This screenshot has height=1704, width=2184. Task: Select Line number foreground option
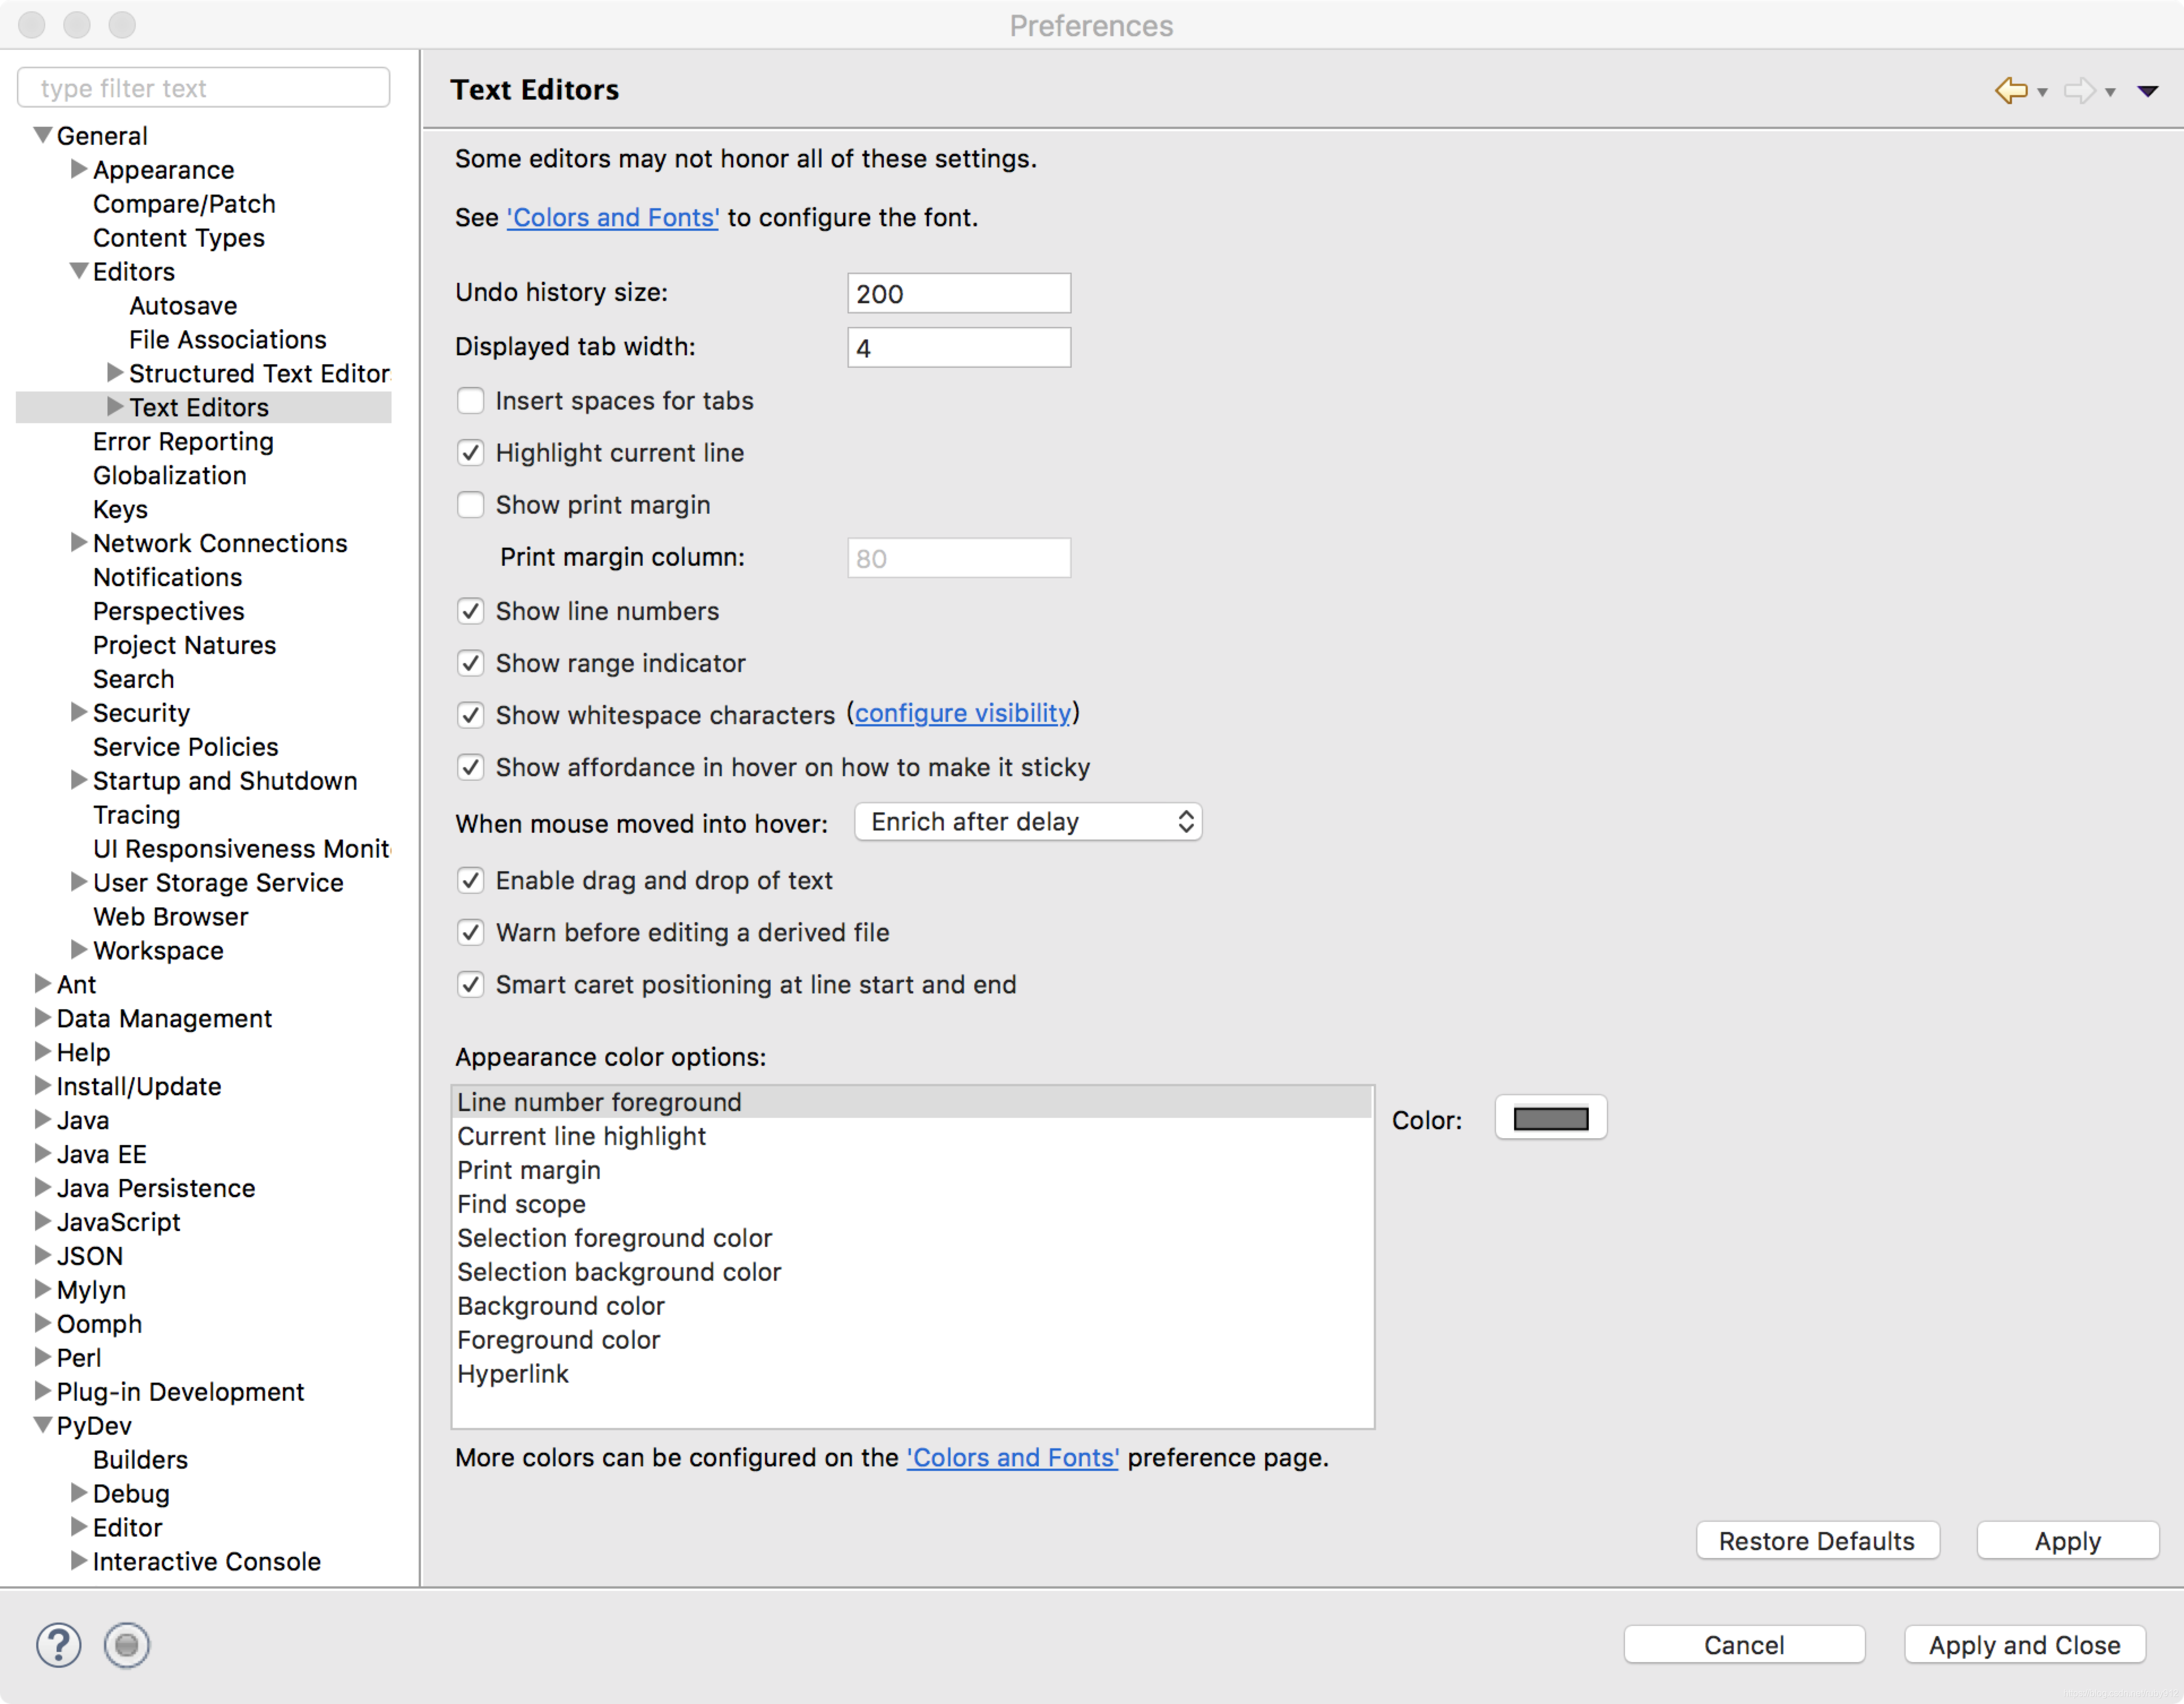912,1102
